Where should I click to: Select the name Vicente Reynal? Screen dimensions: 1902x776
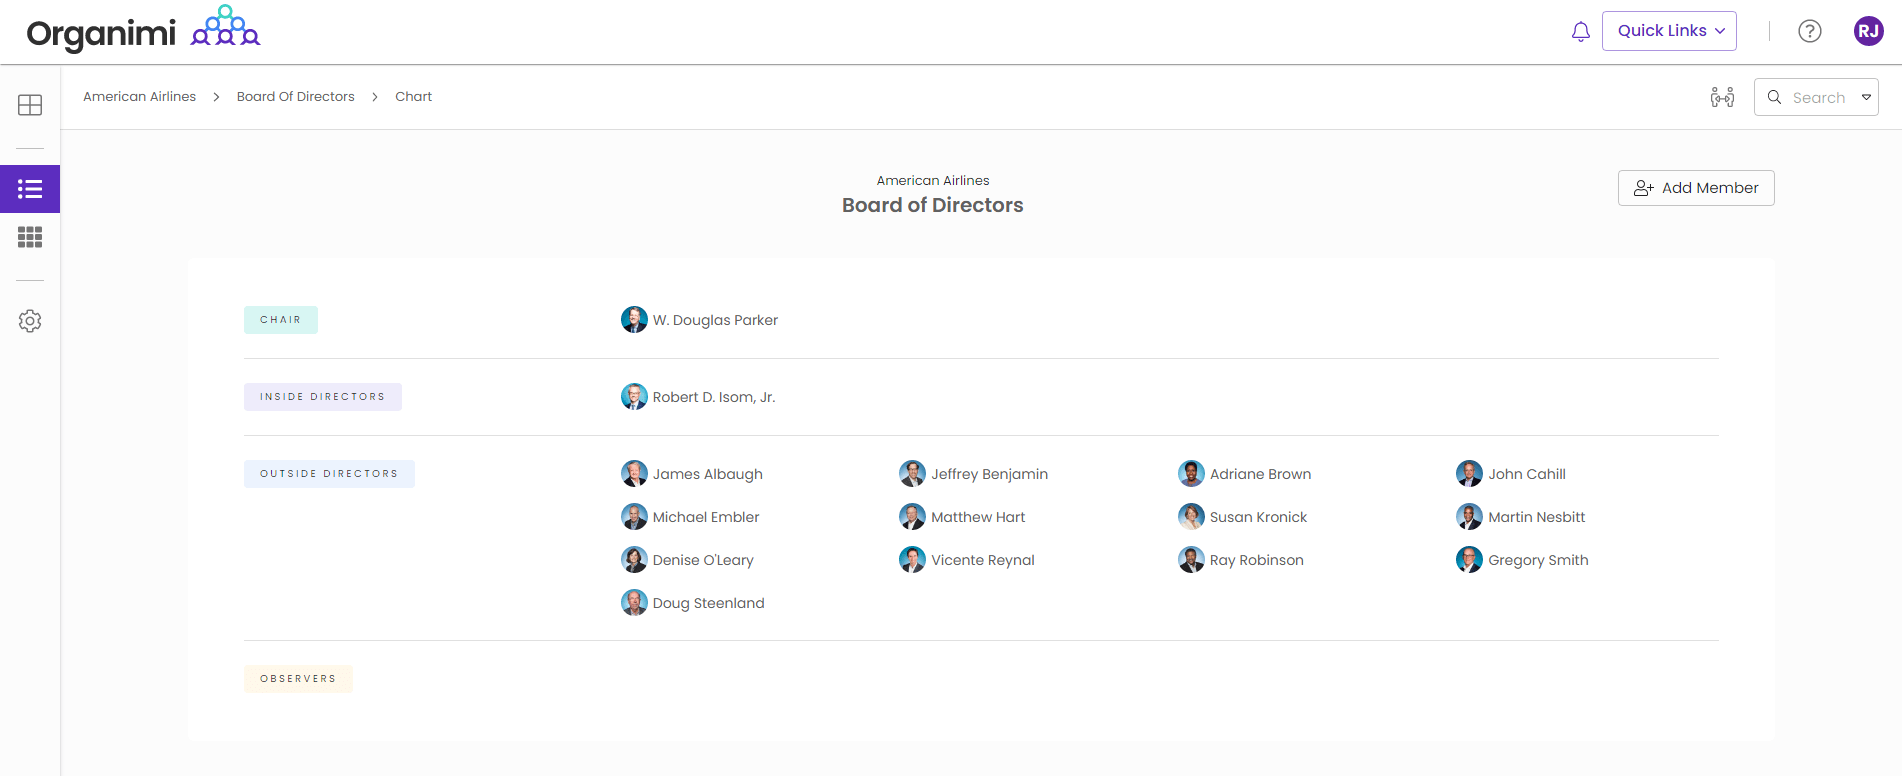[983, 560]
